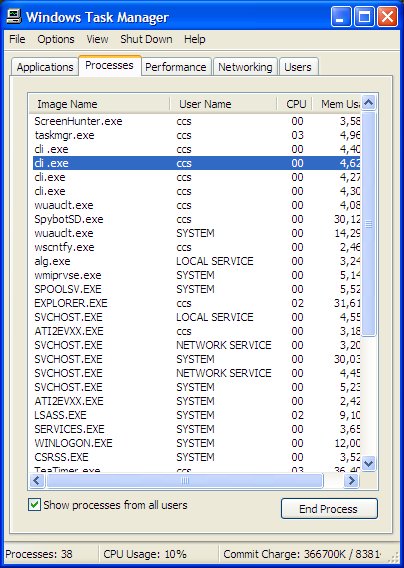404x568 pixels.
Task: Click the horizontal scrollbar left arrow
Action: [x=37, y=481]
